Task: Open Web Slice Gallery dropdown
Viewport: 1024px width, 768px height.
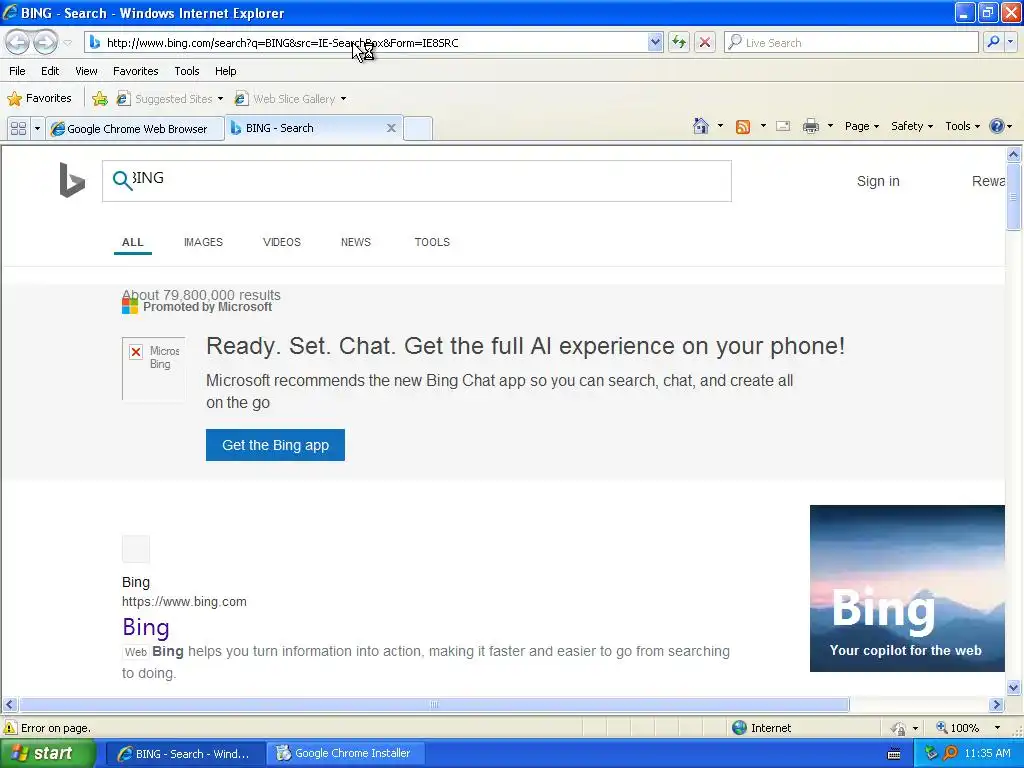Action: pos(291,99)
